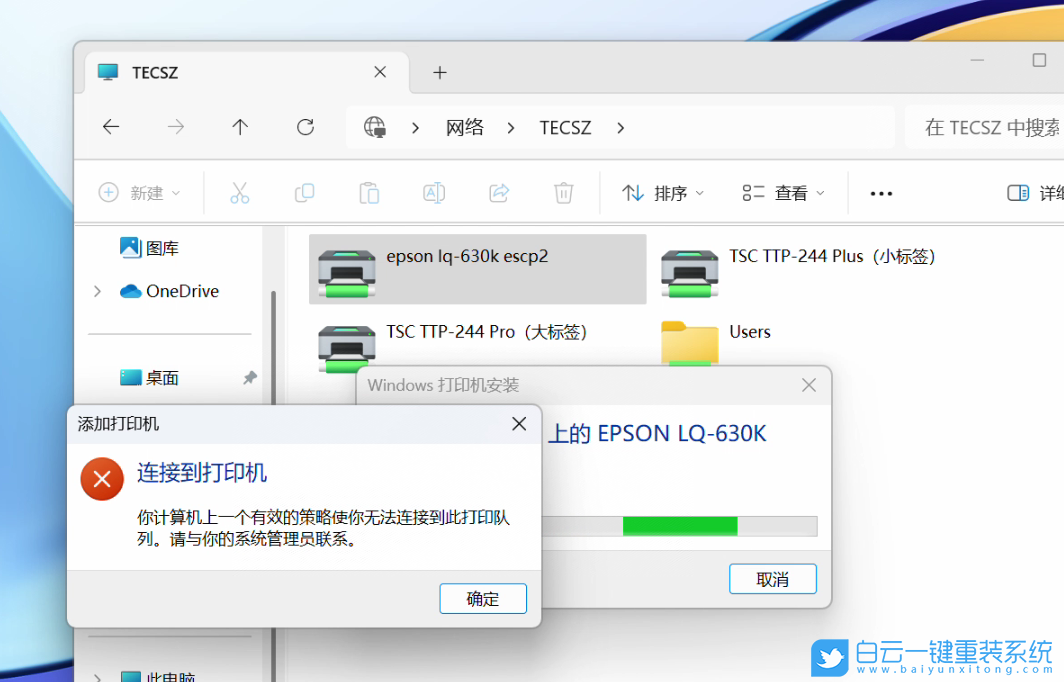Select the Rename icon in the toolbar
Viewport: 1064px width, 682px height.
tap(434, 192)
